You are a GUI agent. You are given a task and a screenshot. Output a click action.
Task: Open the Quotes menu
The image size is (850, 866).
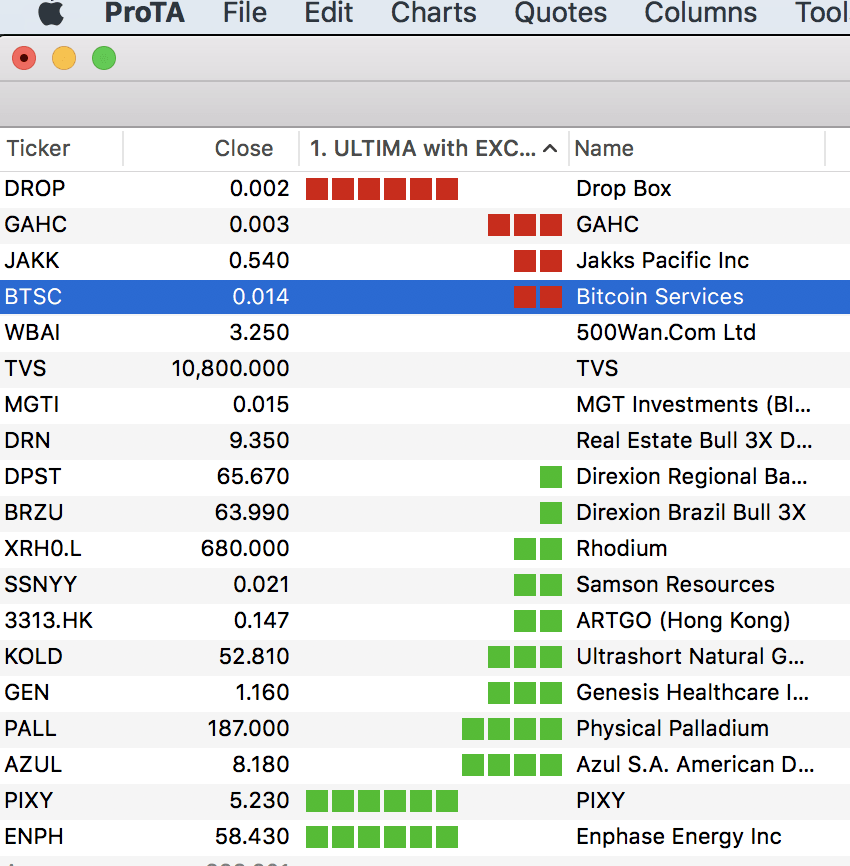(560, 13)
